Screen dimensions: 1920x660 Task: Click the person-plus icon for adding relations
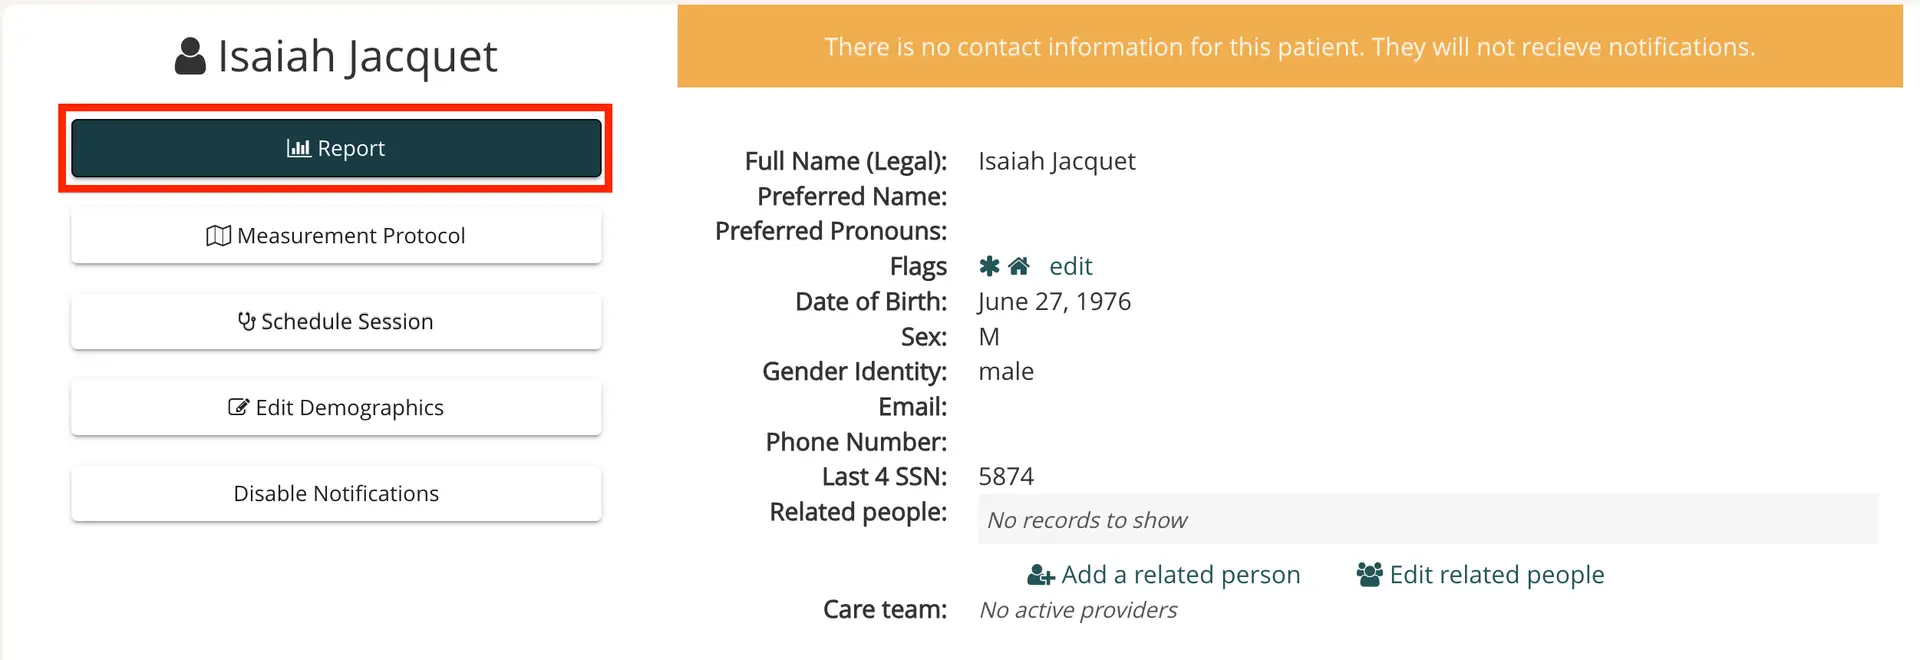pos(1040,574)
